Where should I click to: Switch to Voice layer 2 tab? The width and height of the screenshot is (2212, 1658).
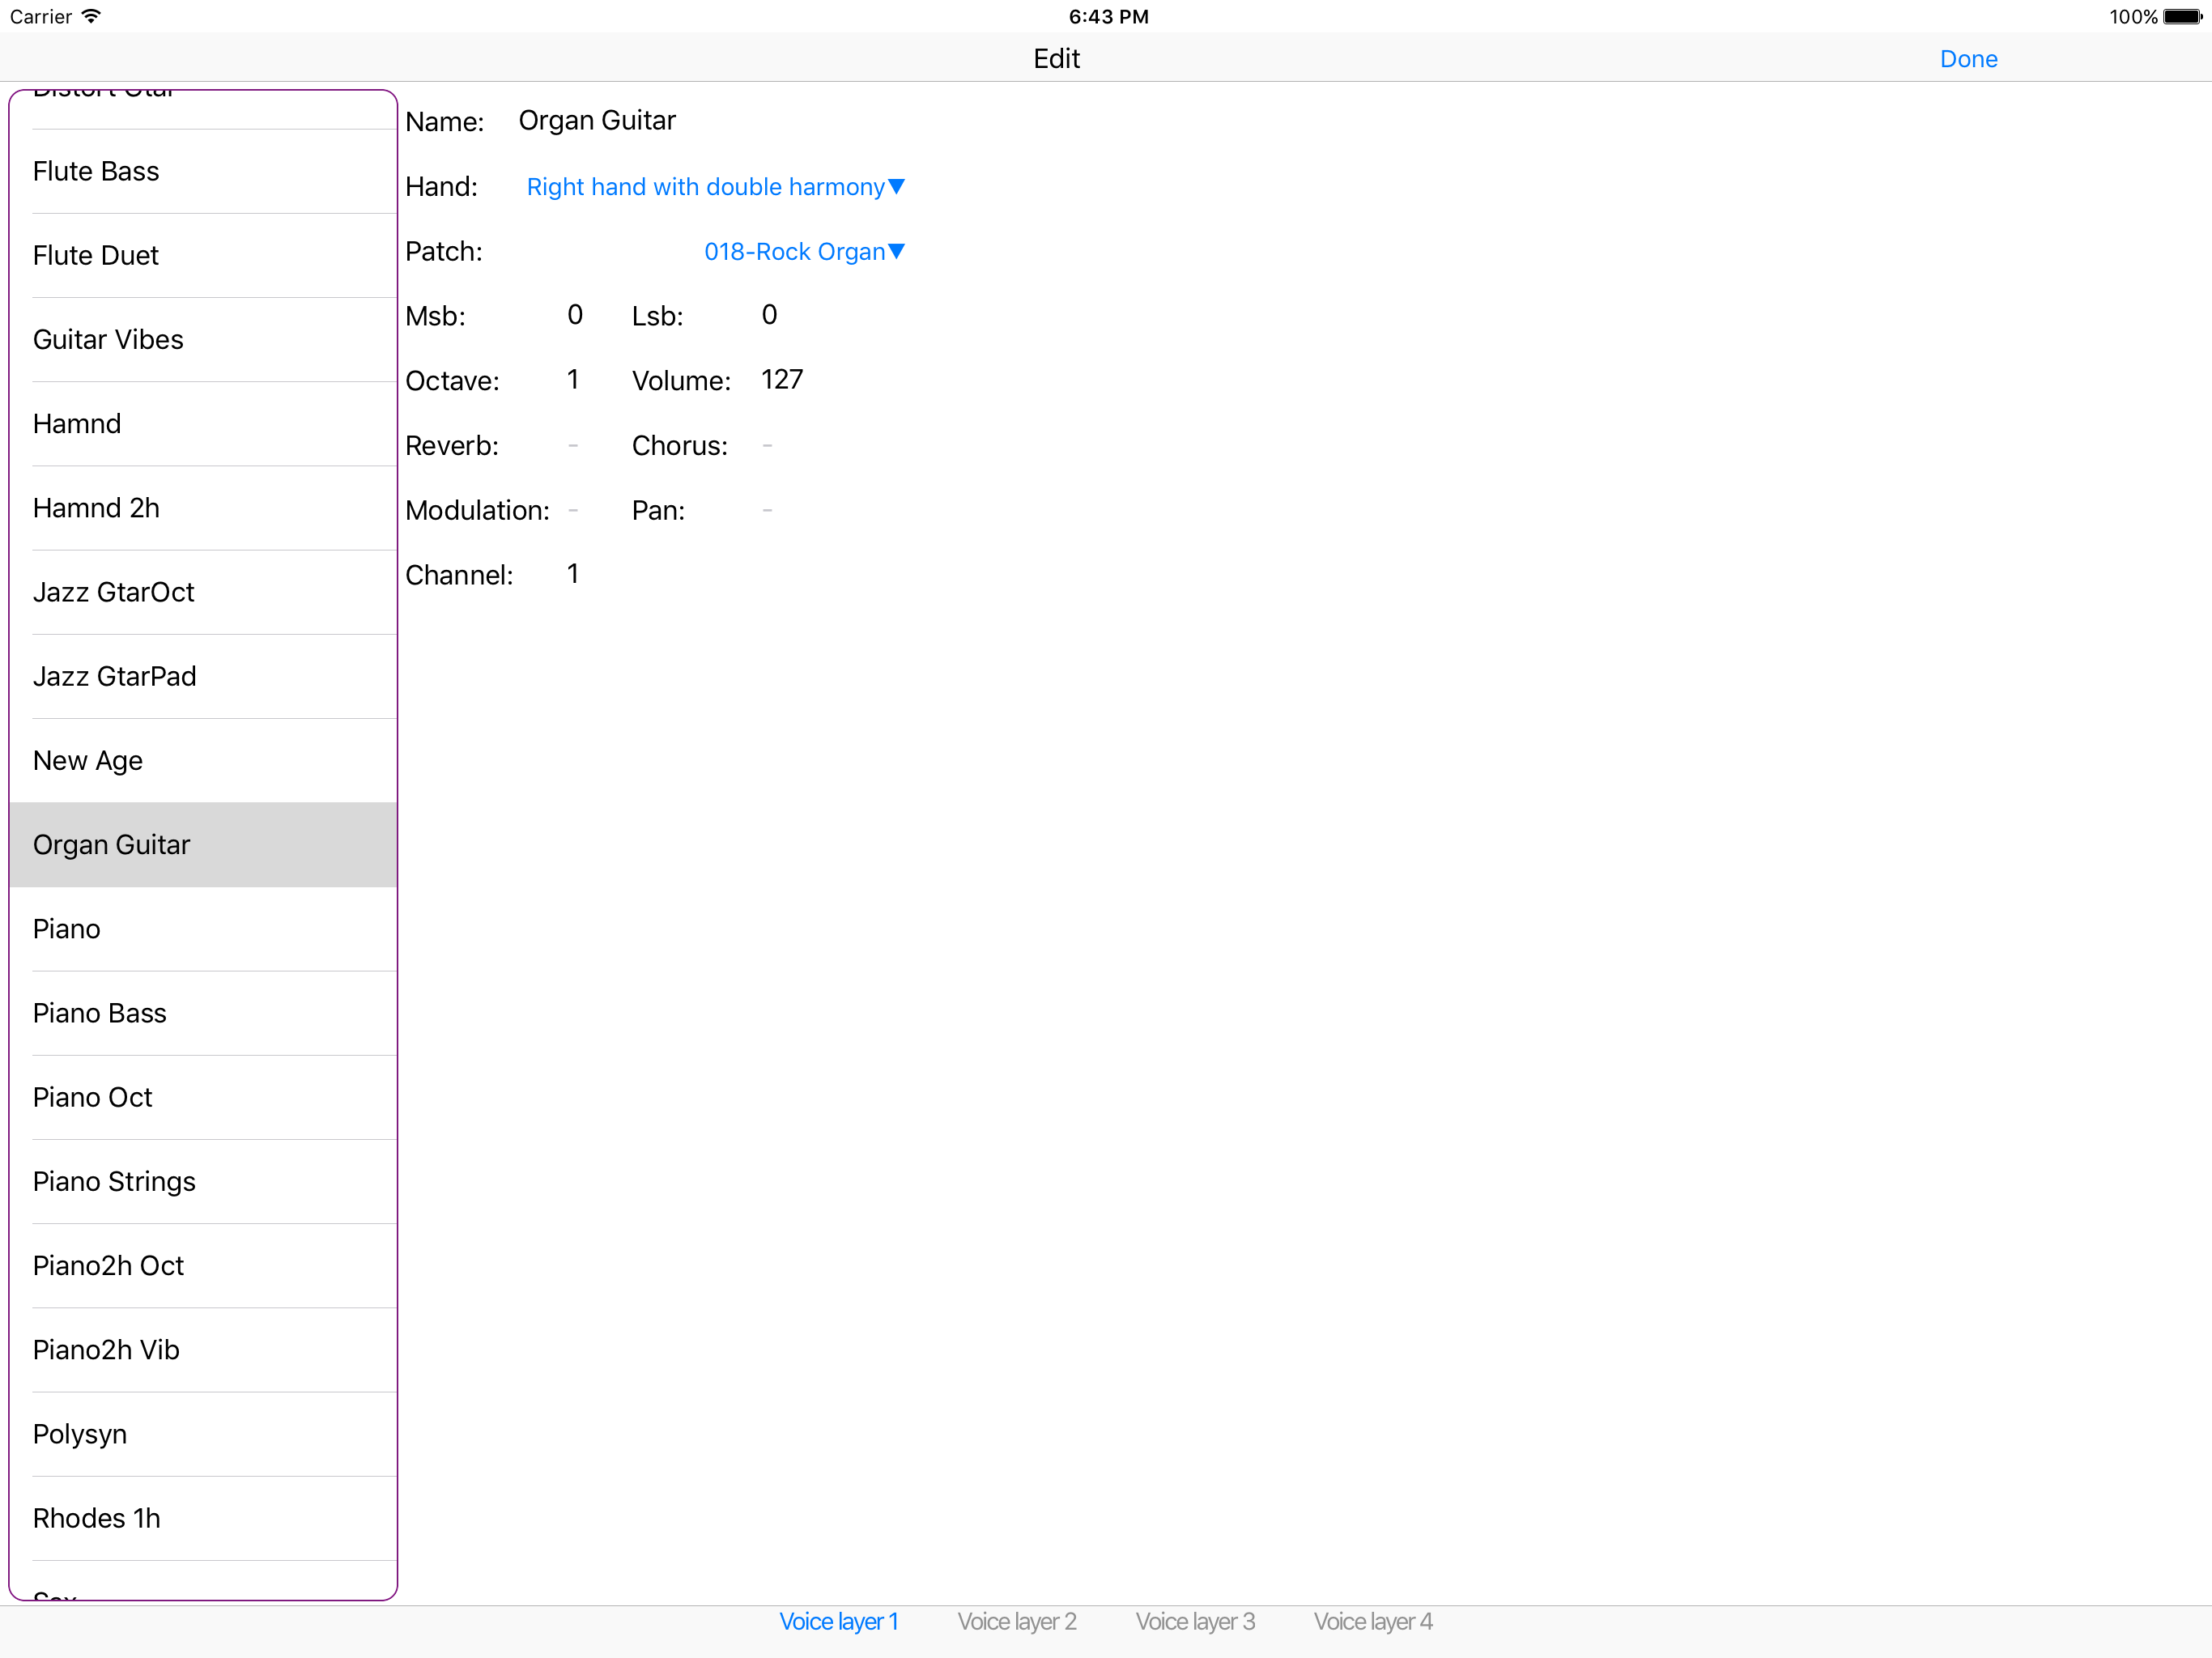[x=1017, y=1621]
